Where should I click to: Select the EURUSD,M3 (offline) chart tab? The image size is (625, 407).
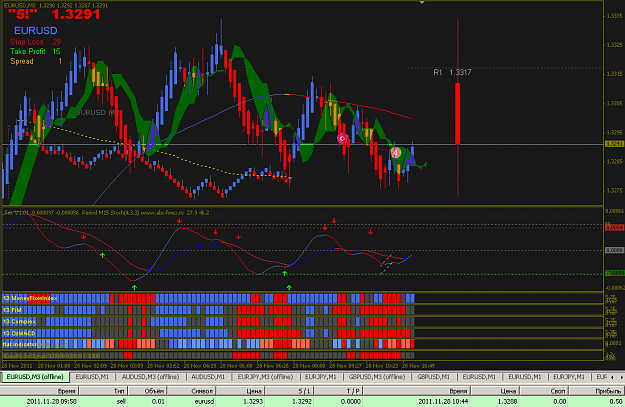pos(35,377)
